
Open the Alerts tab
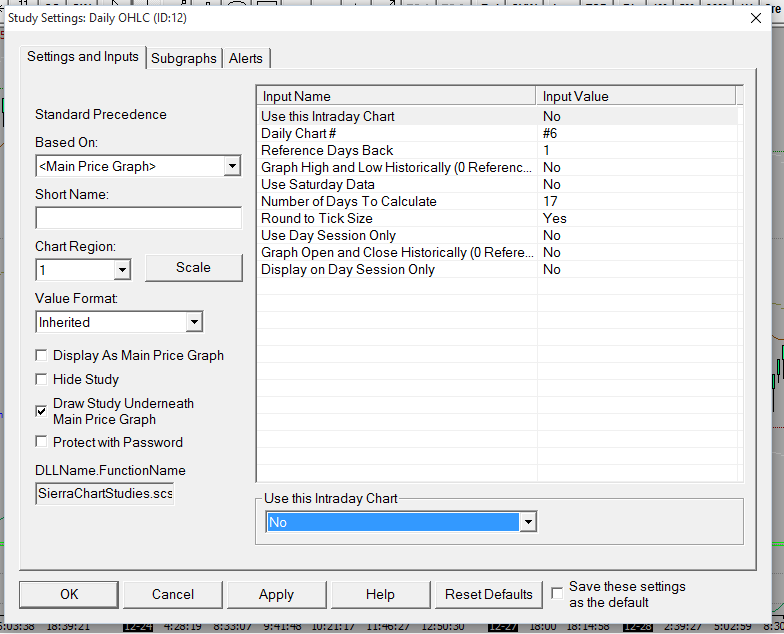[x=246, y=58]
